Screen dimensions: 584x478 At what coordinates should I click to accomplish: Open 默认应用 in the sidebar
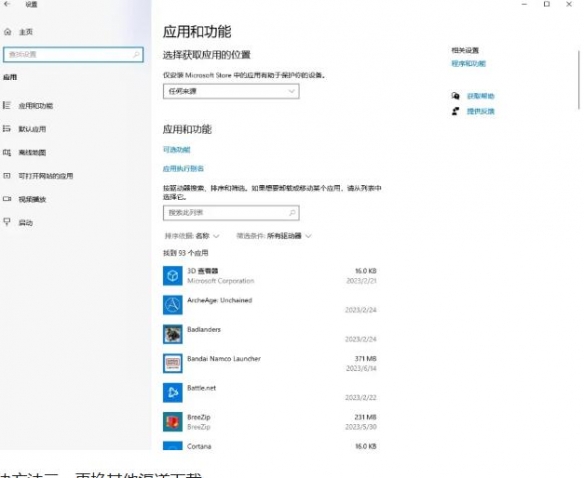click(x=32, y=129)
